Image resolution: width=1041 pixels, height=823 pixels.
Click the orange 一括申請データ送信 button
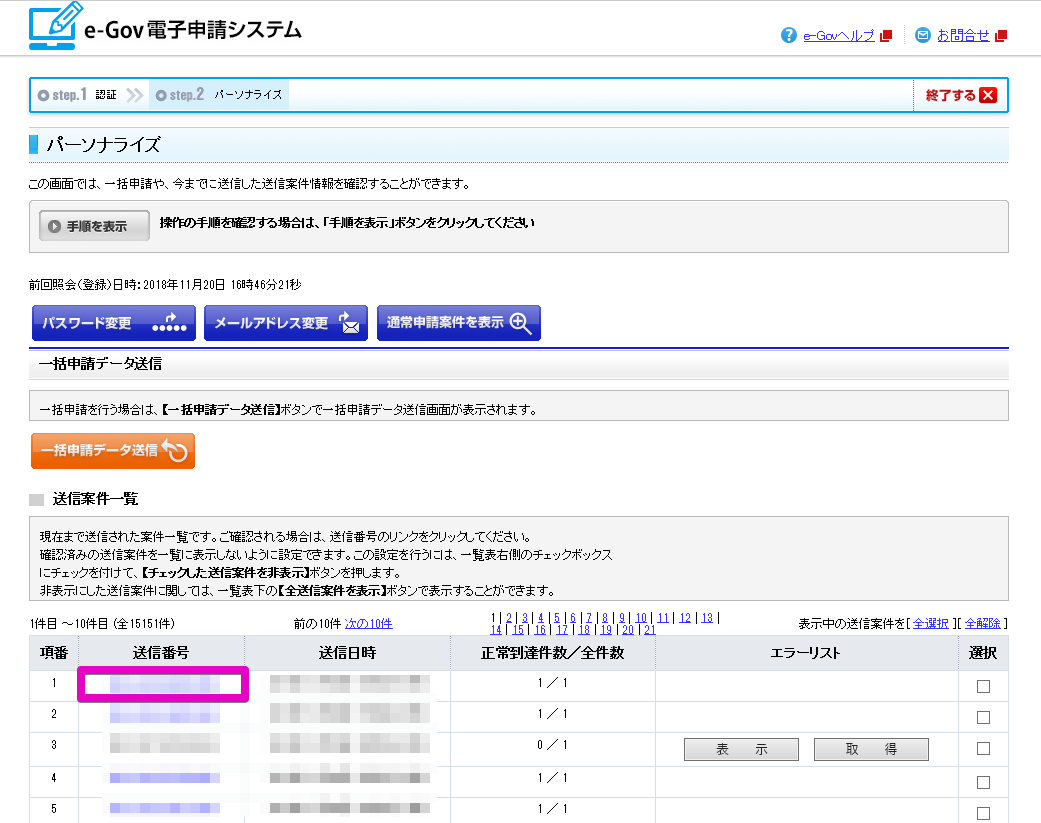click(x=113, y=451)
